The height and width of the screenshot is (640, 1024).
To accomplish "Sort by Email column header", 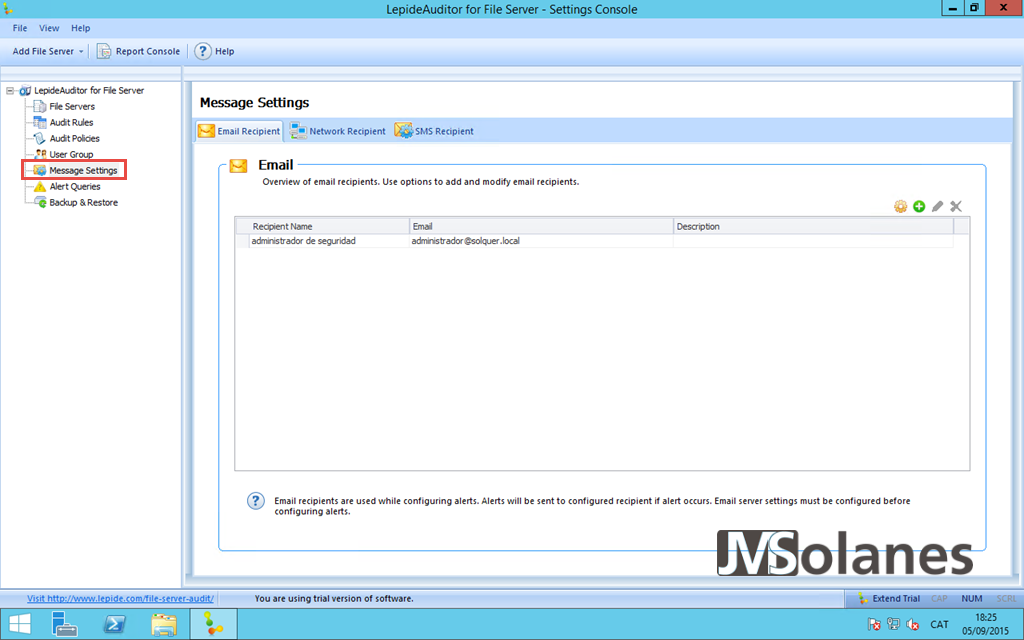I will click(x=541, y=226).
